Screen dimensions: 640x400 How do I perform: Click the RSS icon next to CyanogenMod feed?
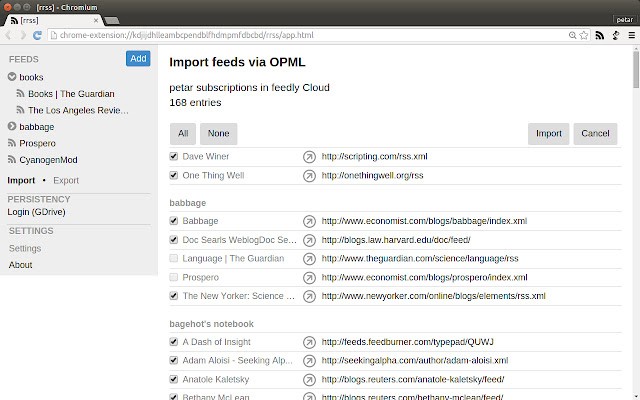click(12, 160)
